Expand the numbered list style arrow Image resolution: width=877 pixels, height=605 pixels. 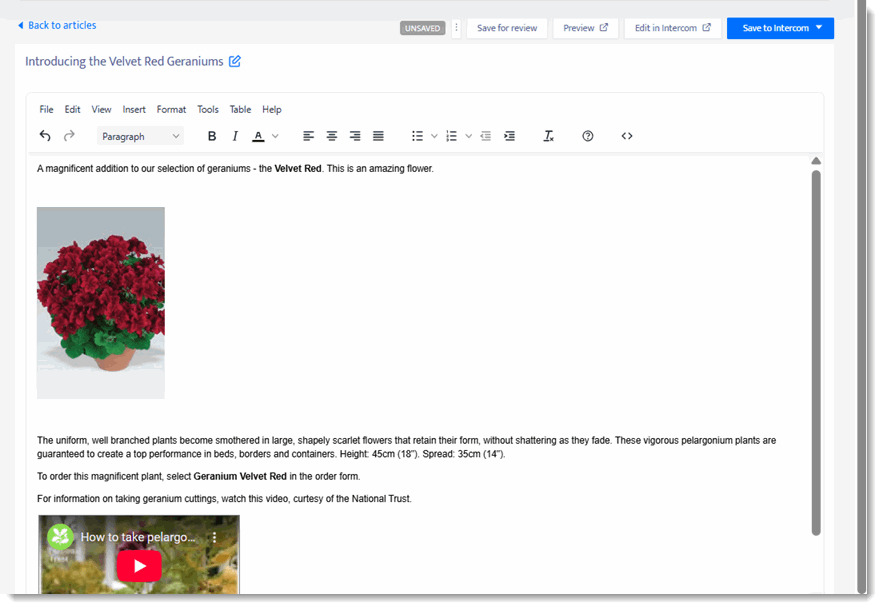[469, 136]
